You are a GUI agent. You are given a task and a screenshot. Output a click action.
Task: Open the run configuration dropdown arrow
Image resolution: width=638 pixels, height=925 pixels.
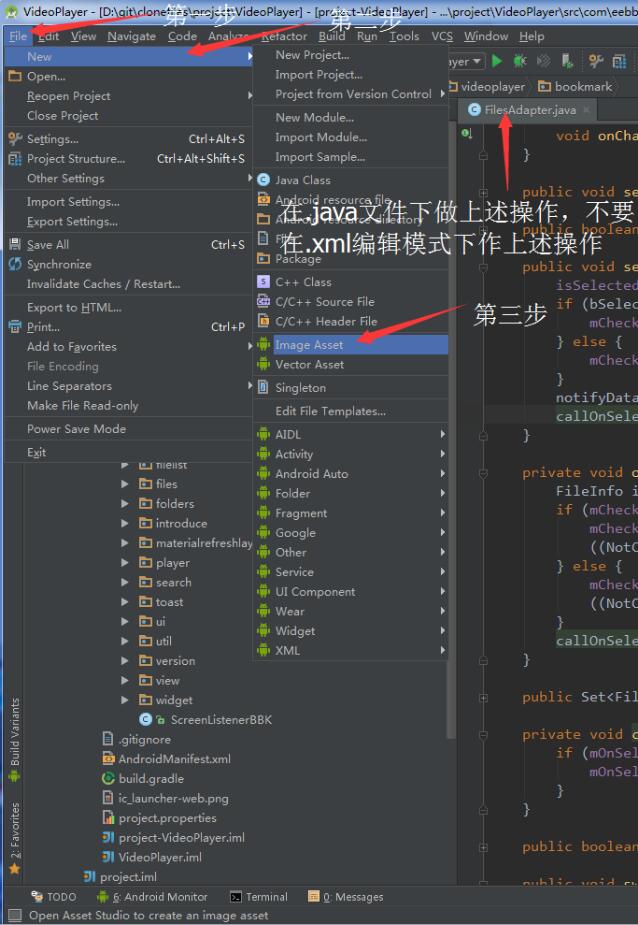476,61
